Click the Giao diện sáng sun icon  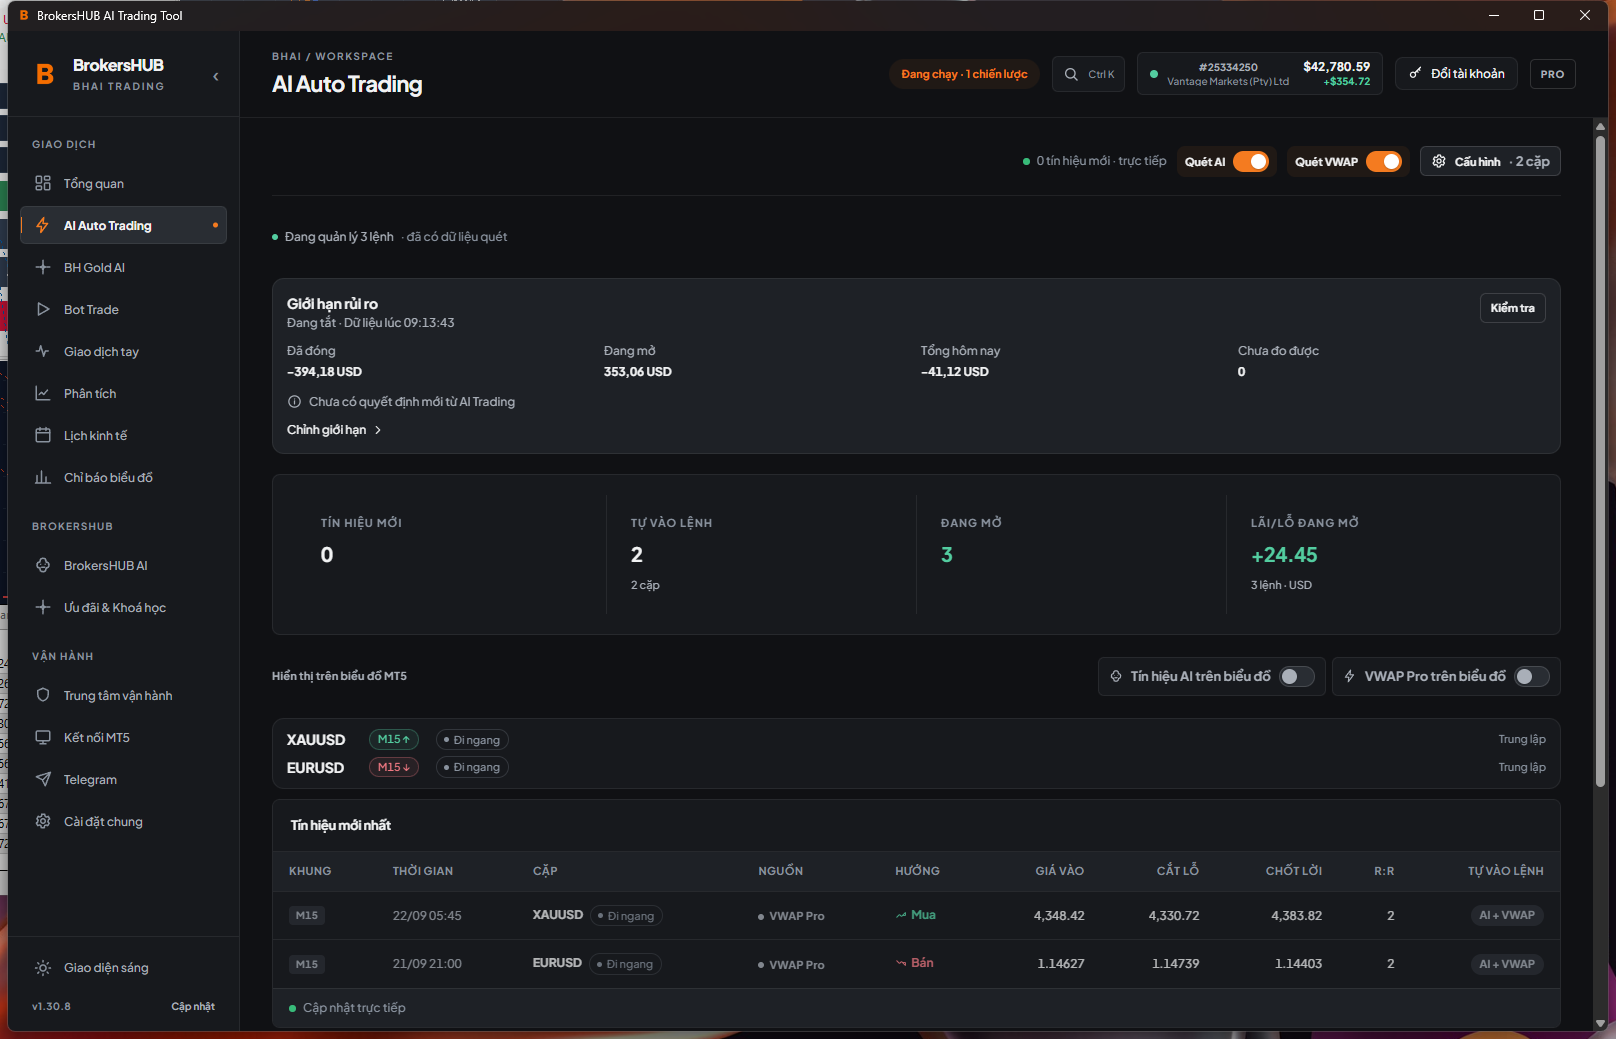point(43,967)
